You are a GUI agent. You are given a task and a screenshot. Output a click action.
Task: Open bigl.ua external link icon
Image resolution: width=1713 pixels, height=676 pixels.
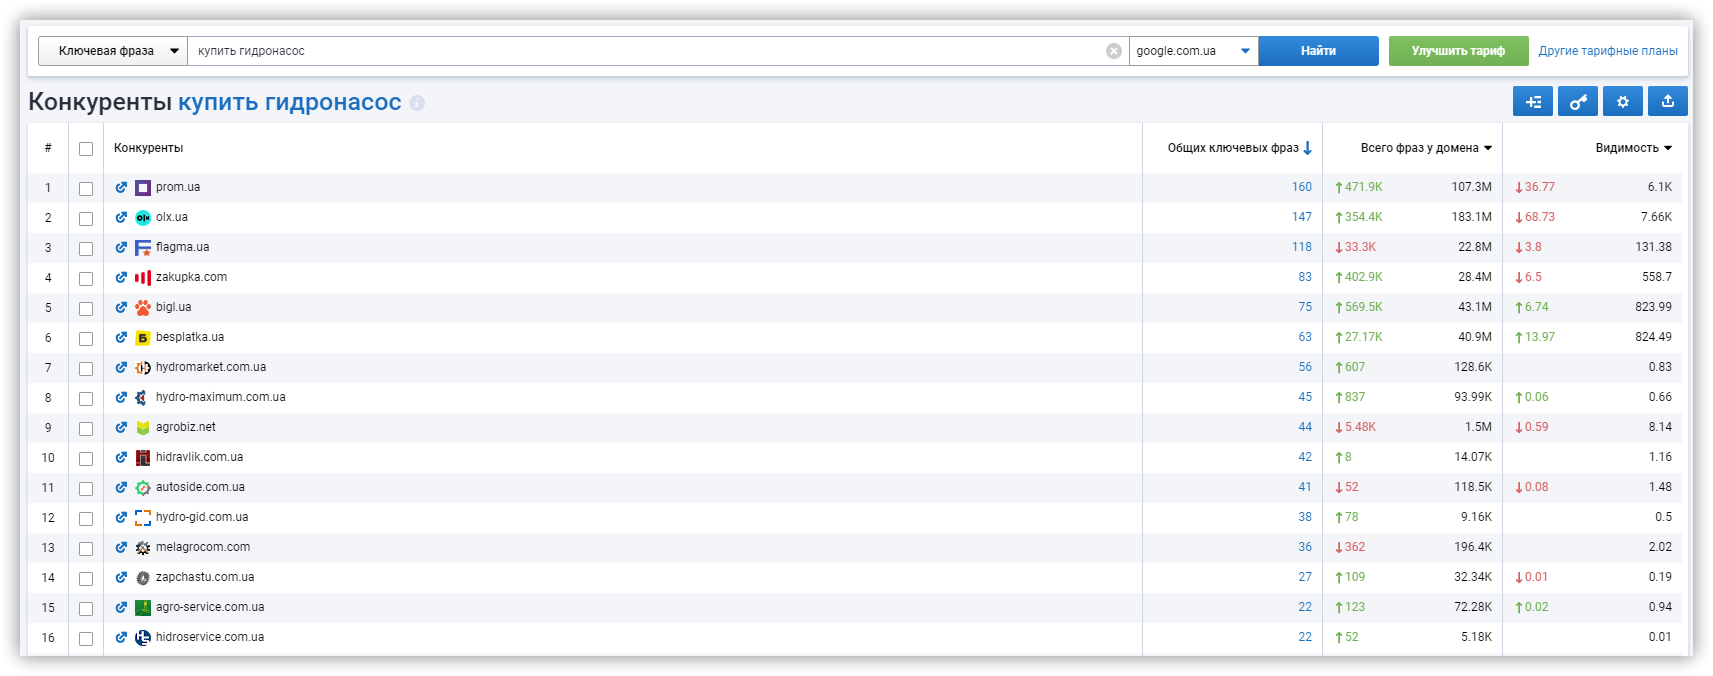121,307
